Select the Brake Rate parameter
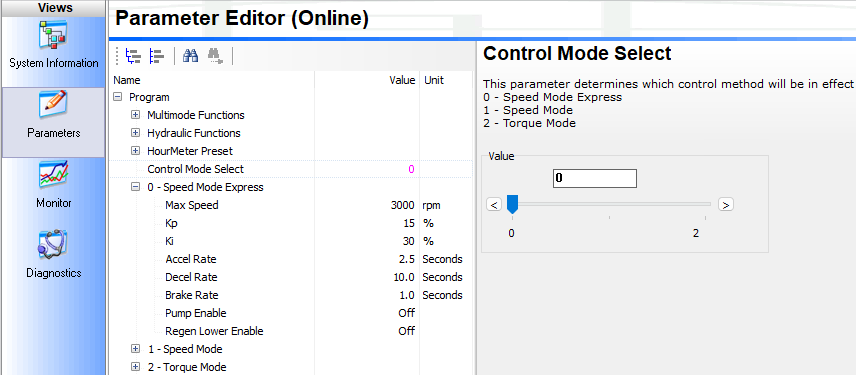This screenshot has width=856, height=375. (192, 295)
